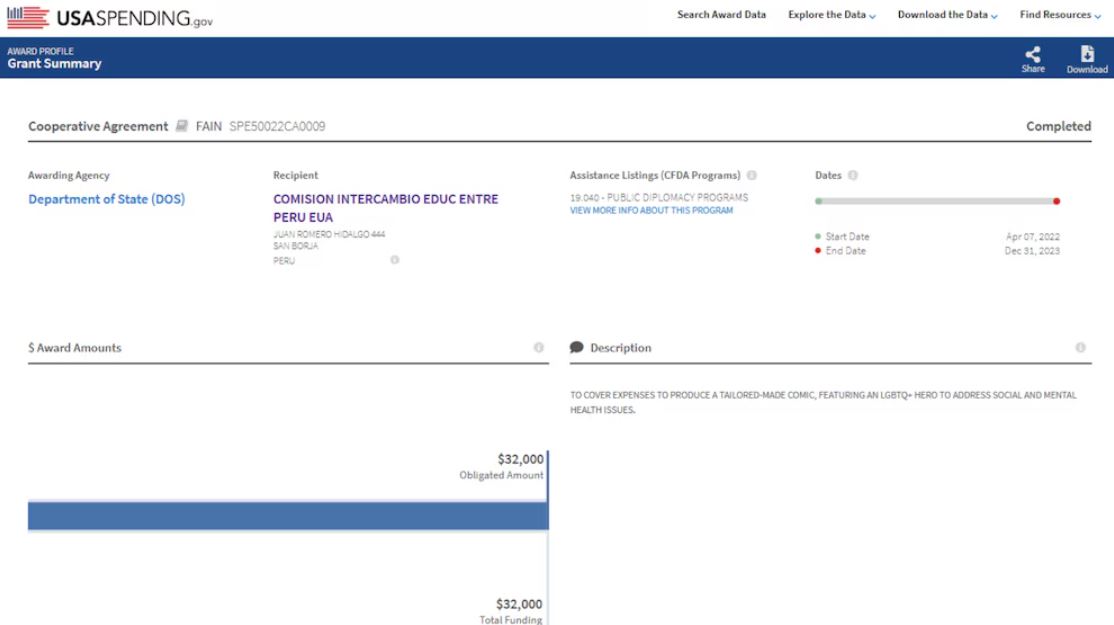Image resolution: width=1114 pixels, height=625 pixels.
Task: Open Search Award Data page
Action: [x=721, y=14]
